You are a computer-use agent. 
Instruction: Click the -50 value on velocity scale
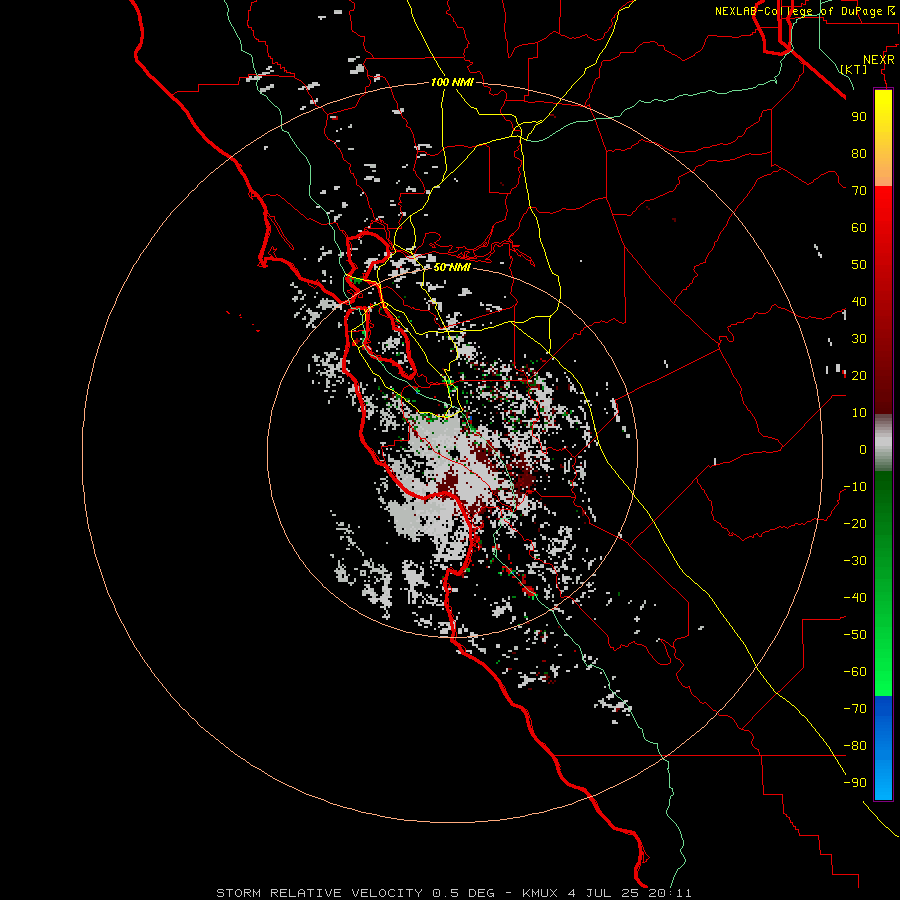(x=855, y=635)
